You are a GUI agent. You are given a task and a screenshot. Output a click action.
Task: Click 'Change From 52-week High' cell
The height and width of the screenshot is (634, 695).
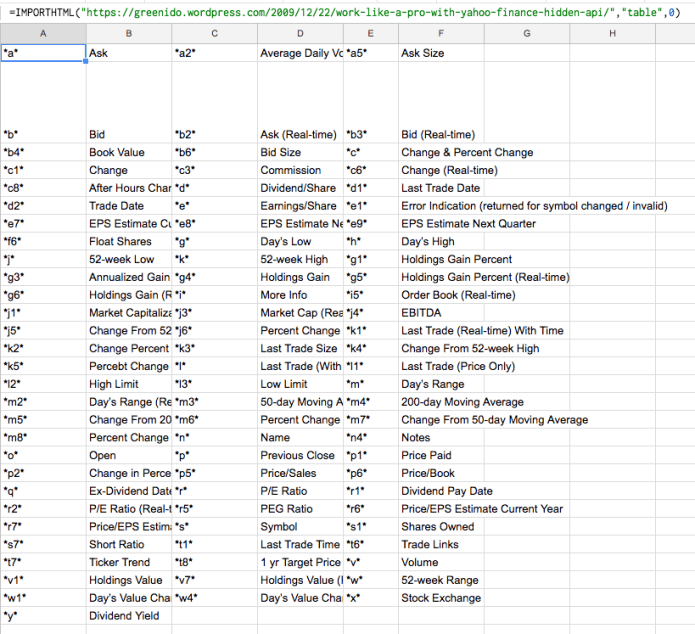click(470, 348)
